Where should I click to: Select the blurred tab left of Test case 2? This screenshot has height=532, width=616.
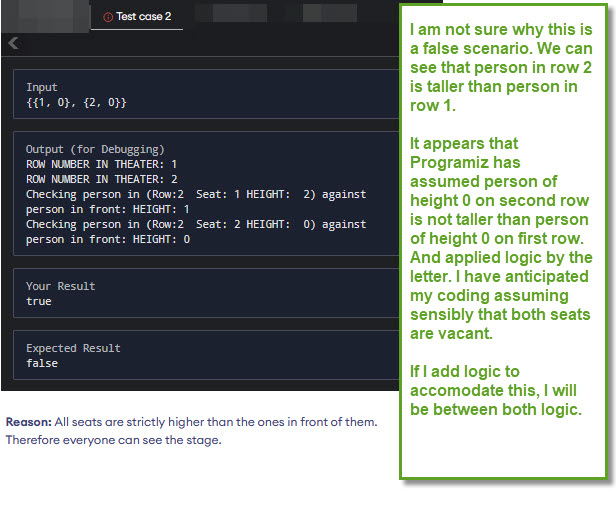coord(40,16)
